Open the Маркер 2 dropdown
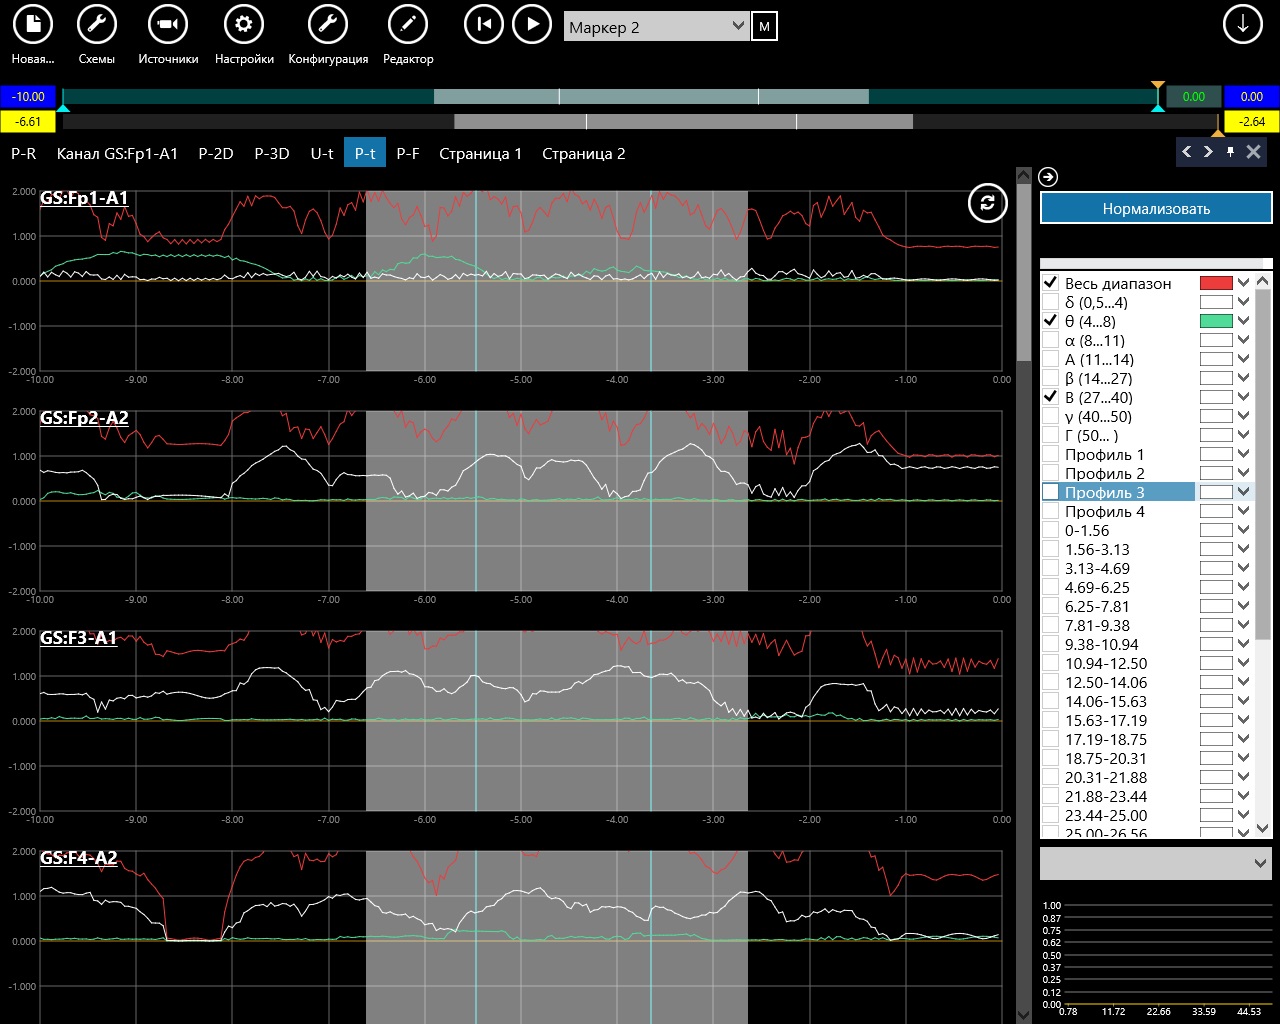The image size is (1280, 1024). [656, 27]
